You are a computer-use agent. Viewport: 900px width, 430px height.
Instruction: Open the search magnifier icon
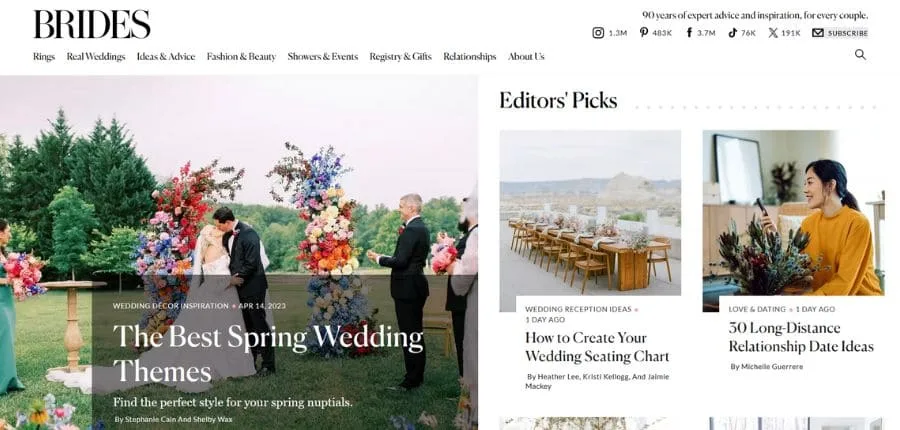(x=860, y=55)
